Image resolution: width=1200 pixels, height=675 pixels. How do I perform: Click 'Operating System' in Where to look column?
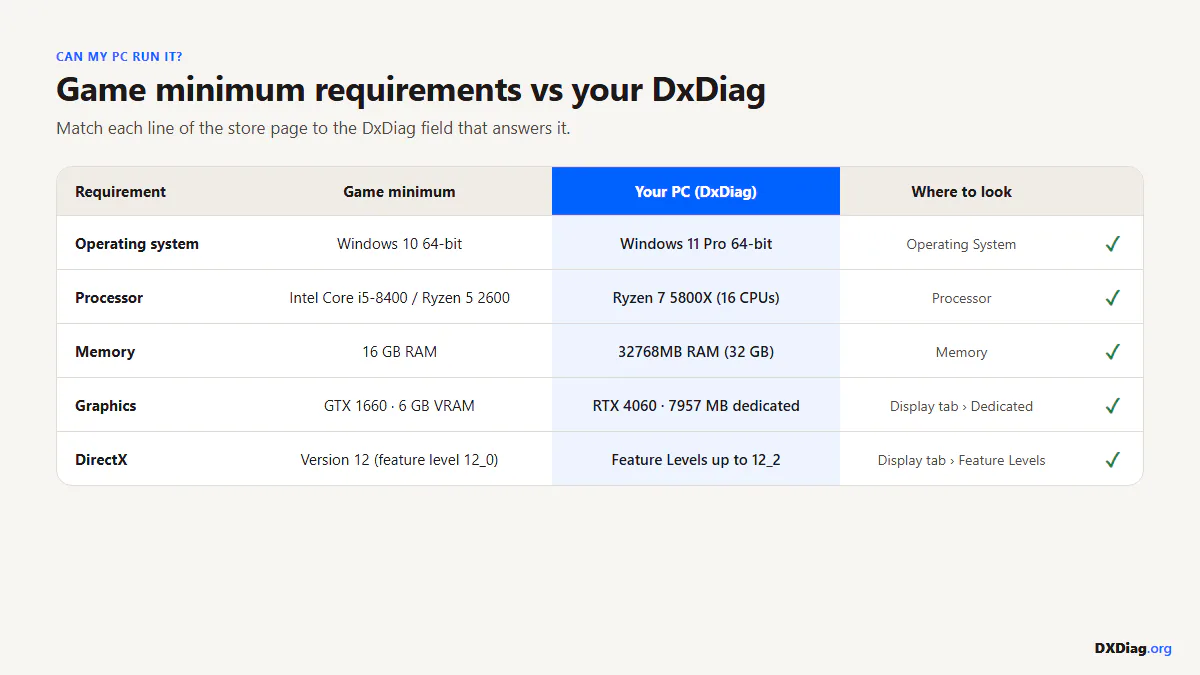961,244
